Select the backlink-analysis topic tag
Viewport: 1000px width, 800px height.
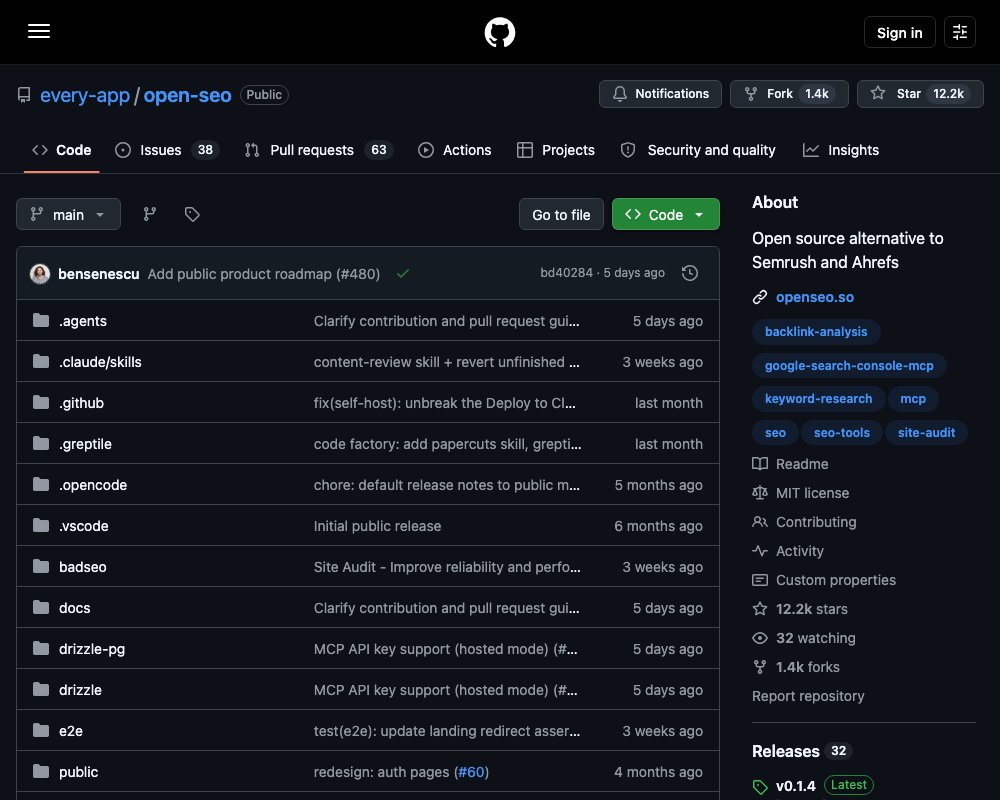816,332
